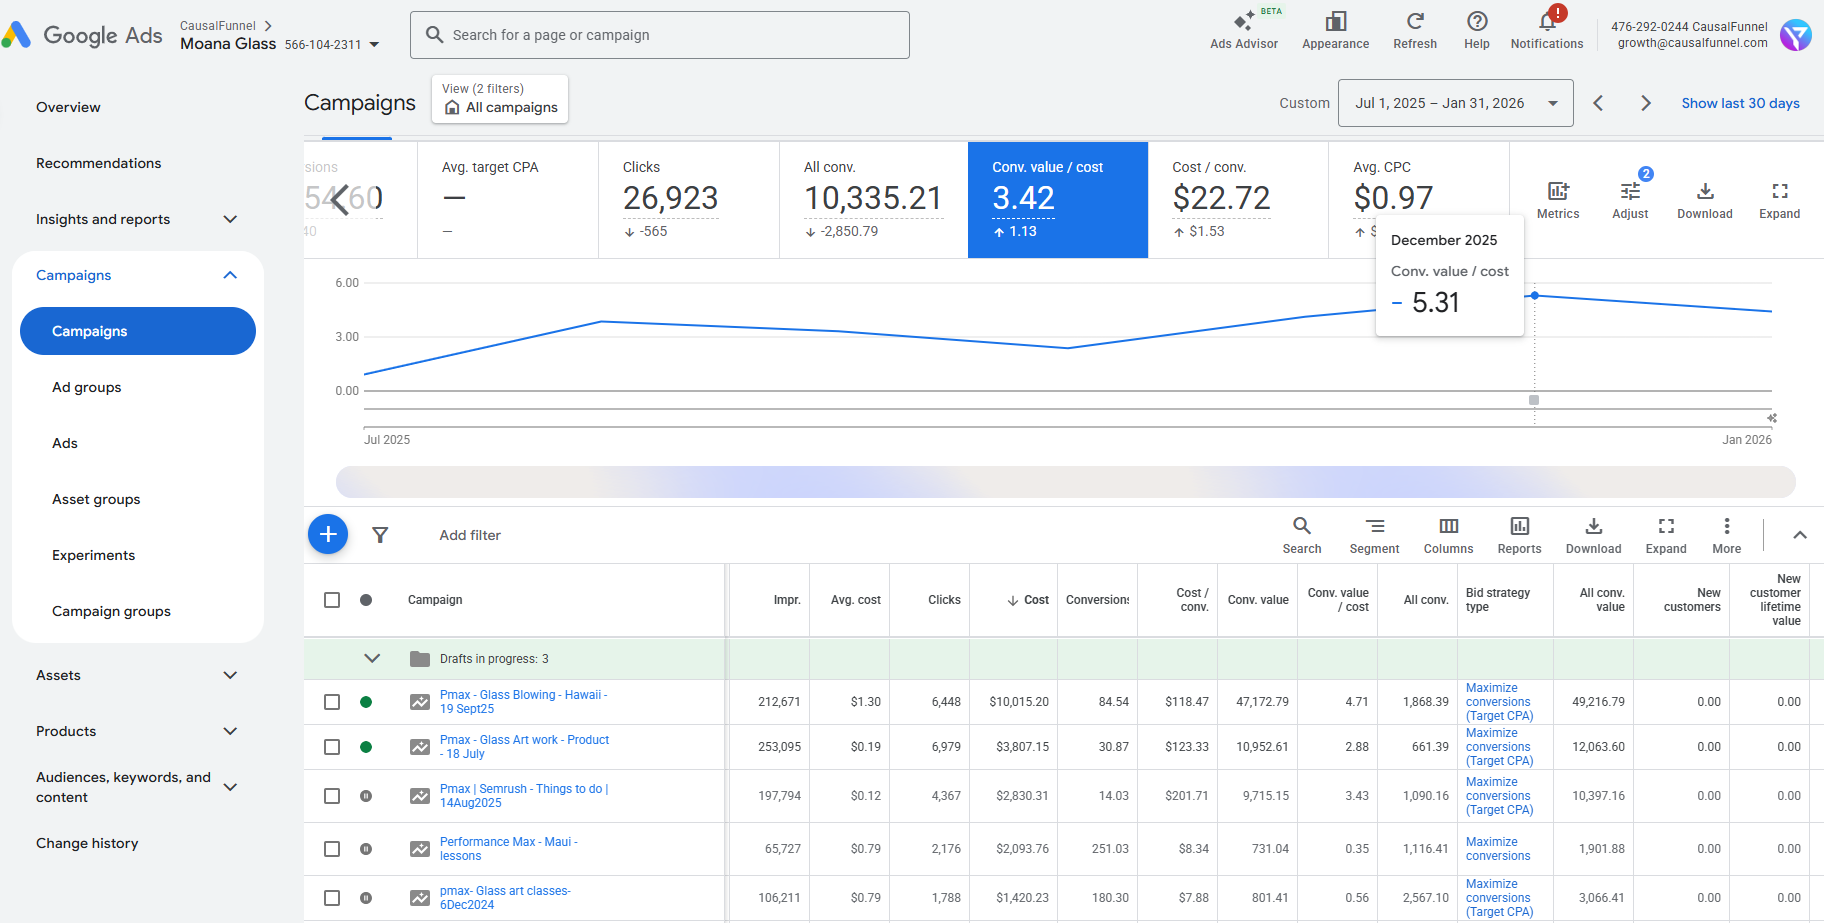Open the Ads Advisor beta tool
Viewport: 1824px width, 923px height.
[x=1243, y=30]
